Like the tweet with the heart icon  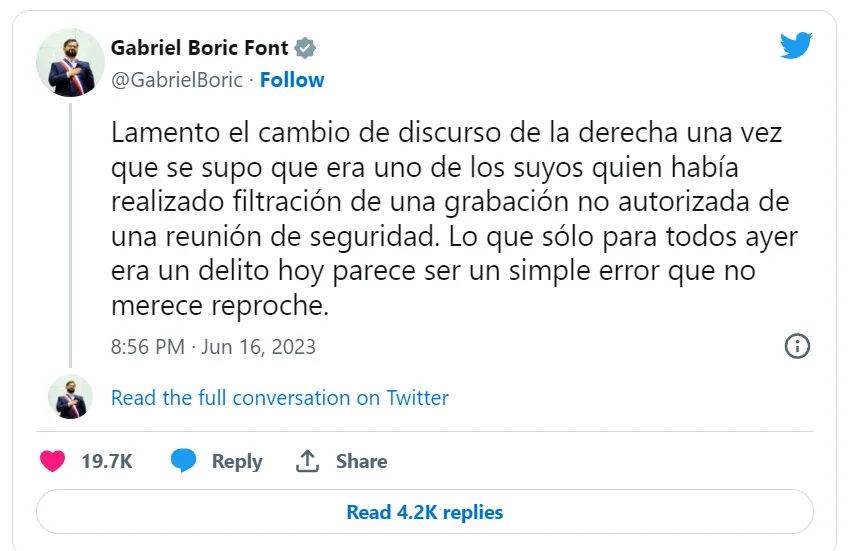(52, 461)
